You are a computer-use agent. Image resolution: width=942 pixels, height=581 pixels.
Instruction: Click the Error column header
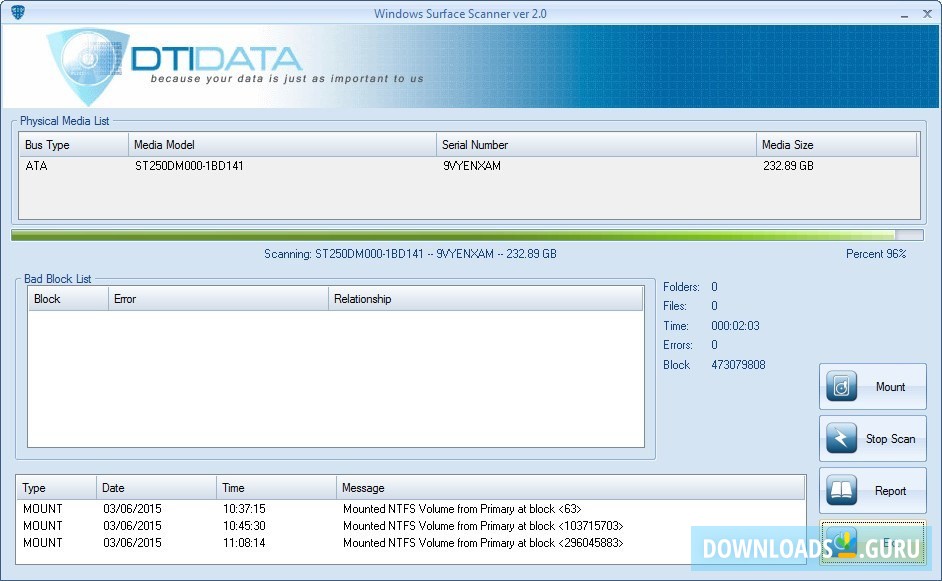(x=218, y=299)
